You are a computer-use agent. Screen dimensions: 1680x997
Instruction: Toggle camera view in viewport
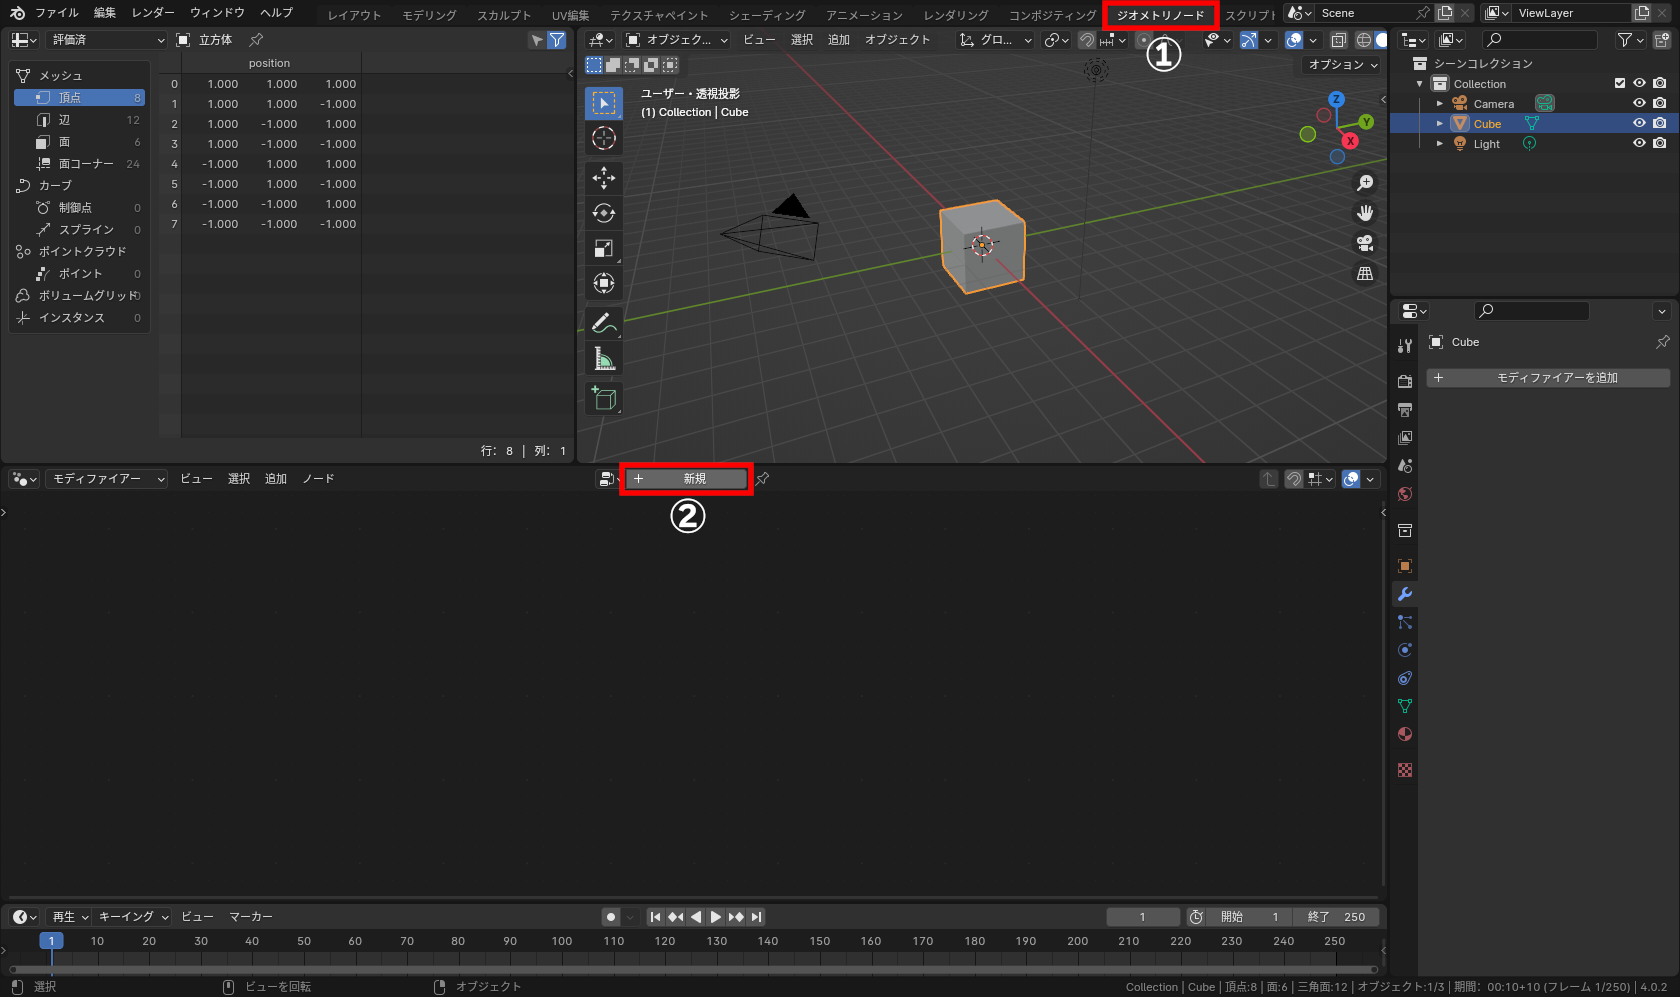[1364, 243]
